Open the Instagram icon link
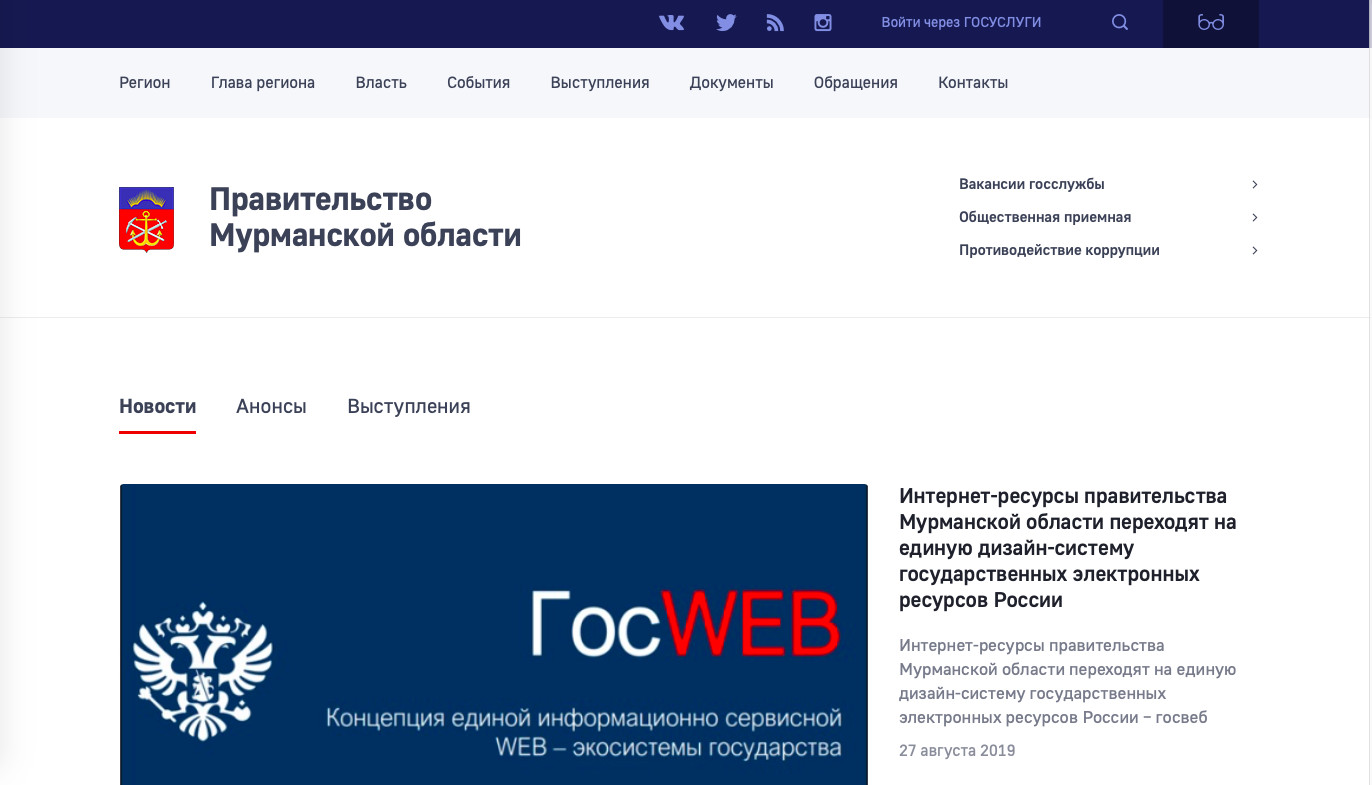 [823, 22]
